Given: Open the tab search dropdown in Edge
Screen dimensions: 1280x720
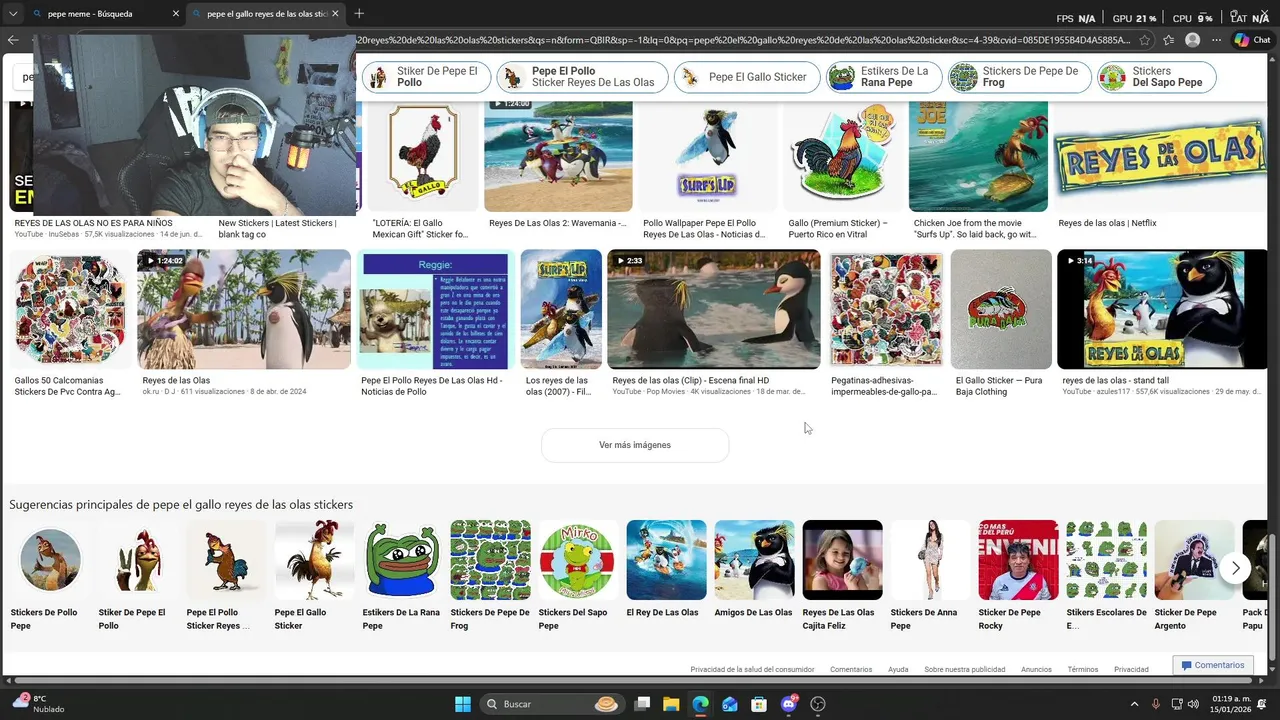Looking at the screenshot, I should [x=12, y=14].
